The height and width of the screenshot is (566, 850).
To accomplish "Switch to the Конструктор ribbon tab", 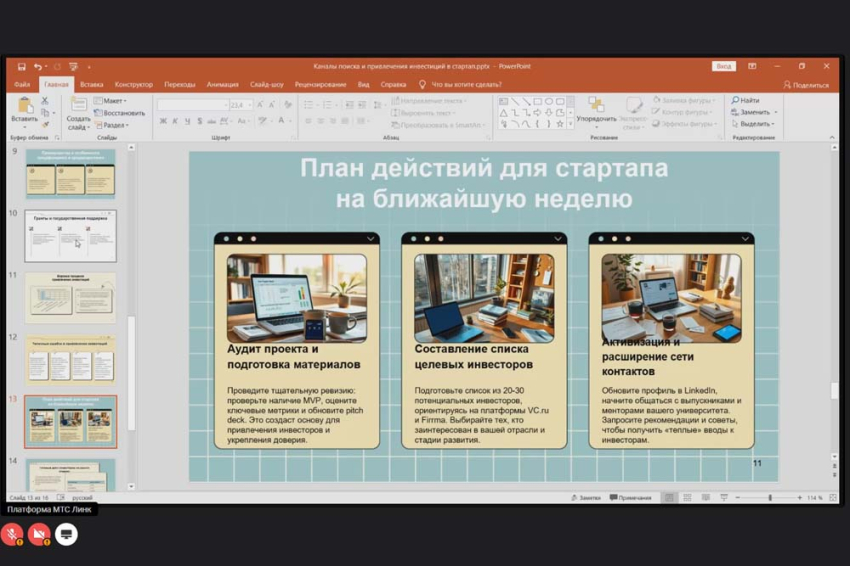I will [x=133, y=85].
